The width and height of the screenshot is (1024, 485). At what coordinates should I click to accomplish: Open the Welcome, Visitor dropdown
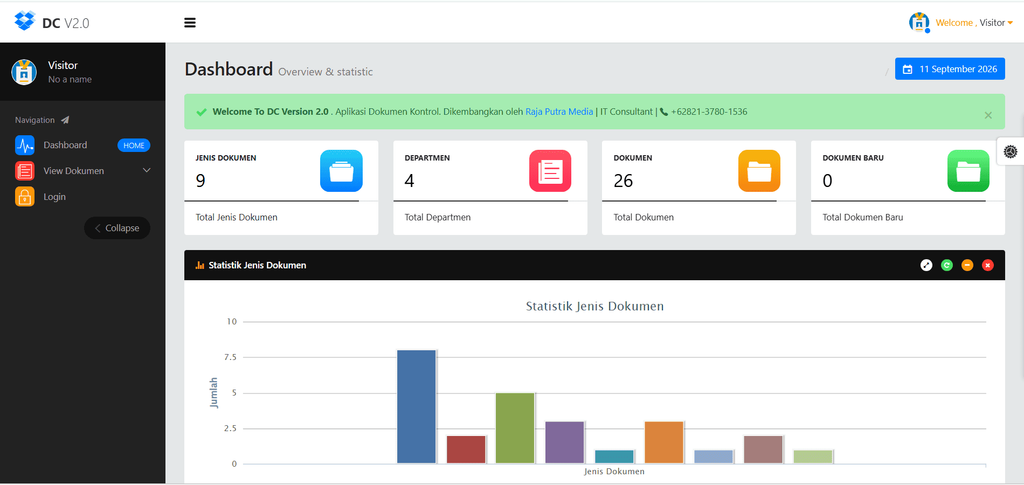[974, 23]
